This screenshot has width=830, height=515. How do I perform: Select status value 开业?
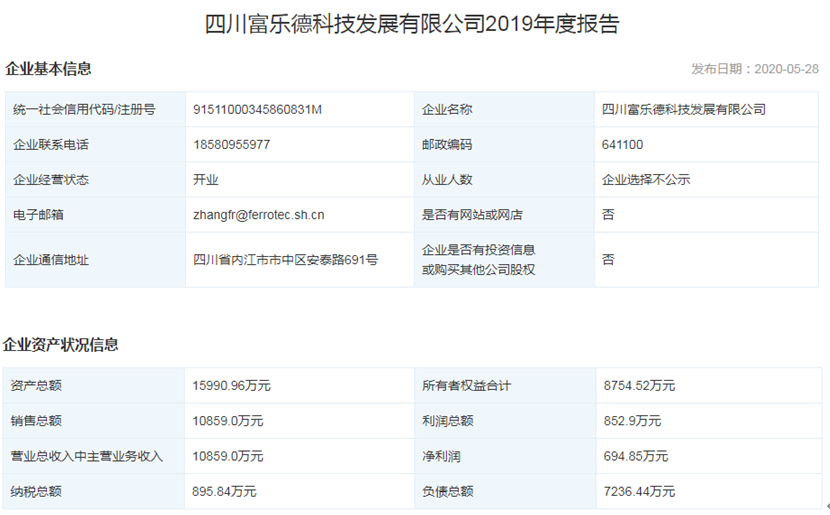[205, 179]
